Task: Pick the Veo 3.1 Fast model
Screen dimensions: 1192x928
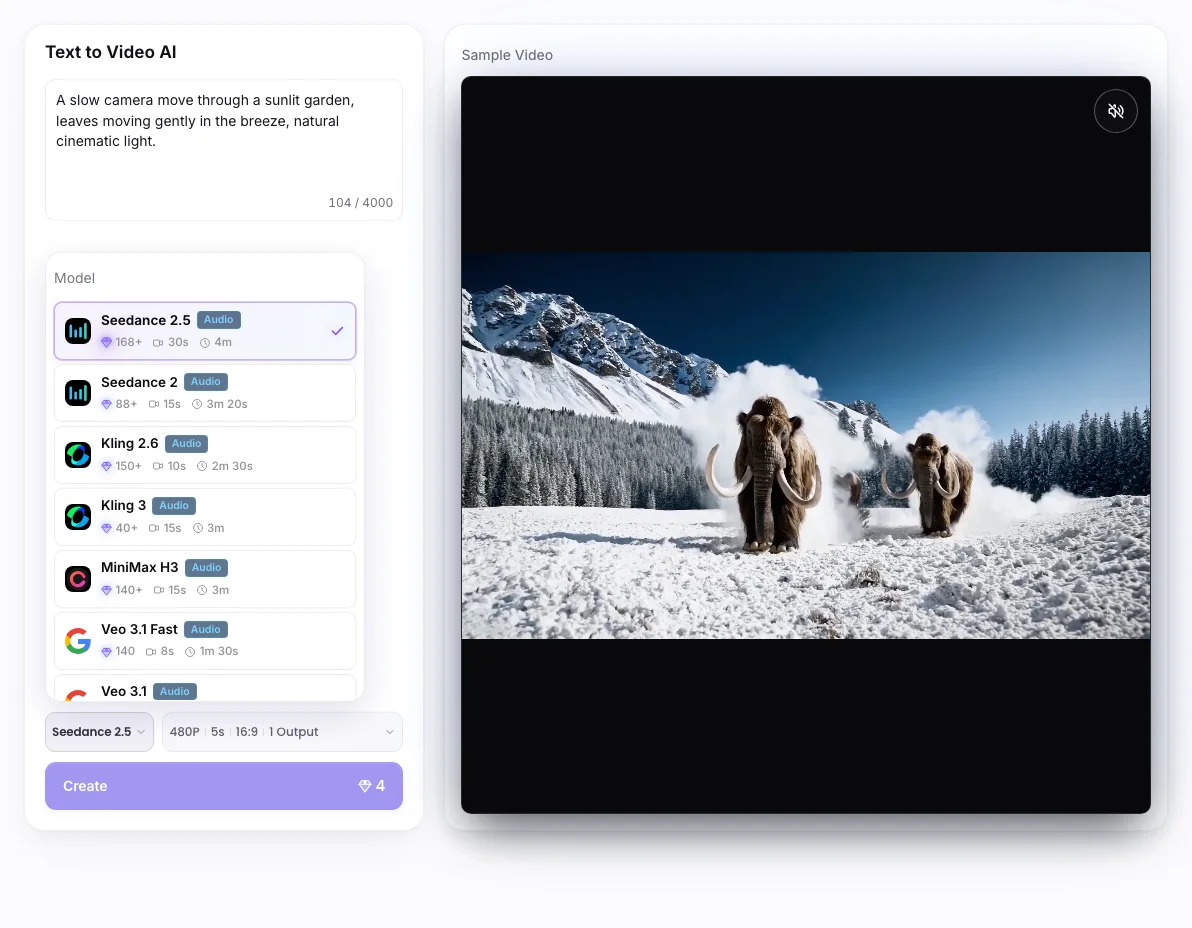Action: [x=205, y=641]
